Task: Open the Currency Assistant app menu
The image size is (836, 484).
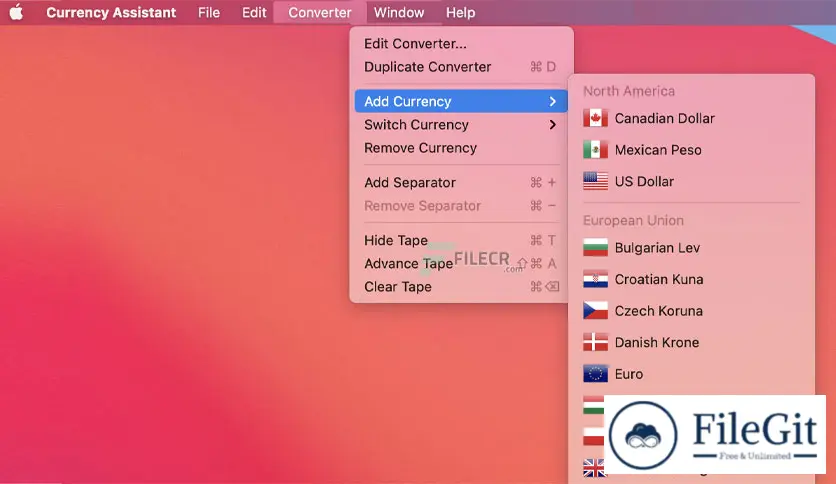Action: pyautogui.click(x=111, y=12)
